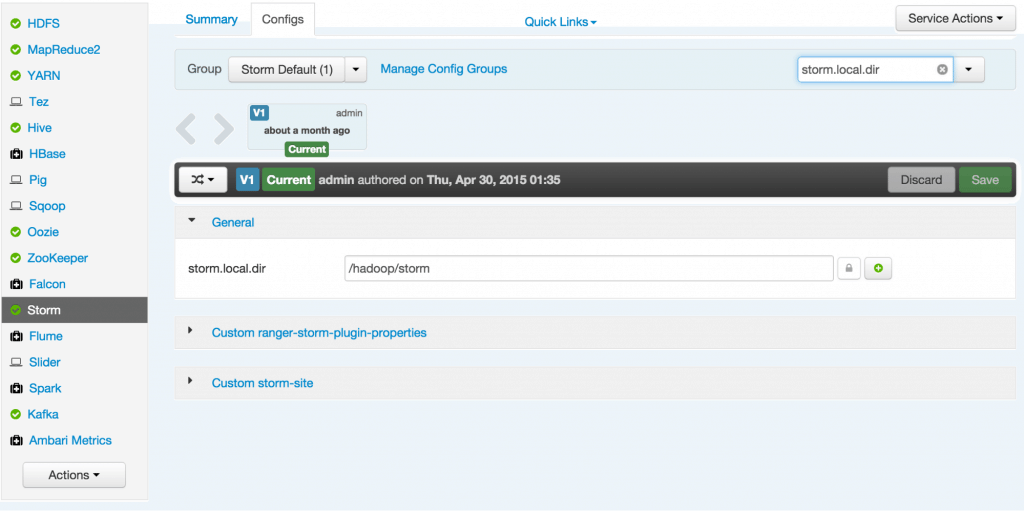Open the Service Actions dropdown

click(955, 18)
